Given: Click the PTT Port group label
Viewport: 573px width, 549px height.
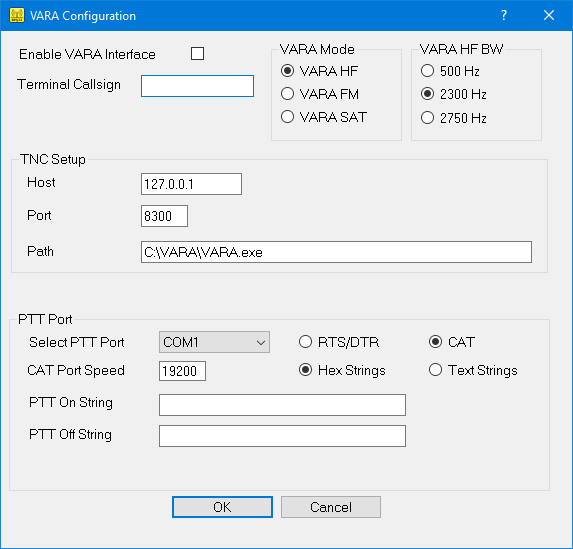Looking at the screenshot, I should click(45, 319).
